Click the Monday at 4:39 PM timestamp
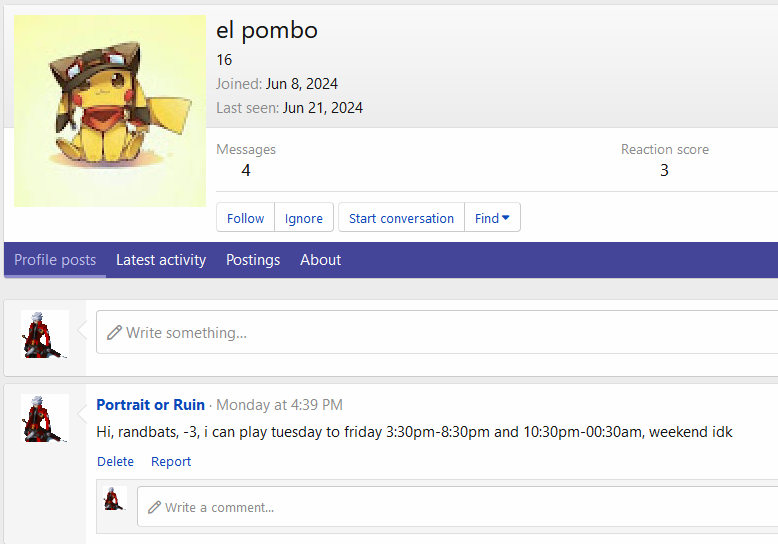778x544 pixels. 279,405
